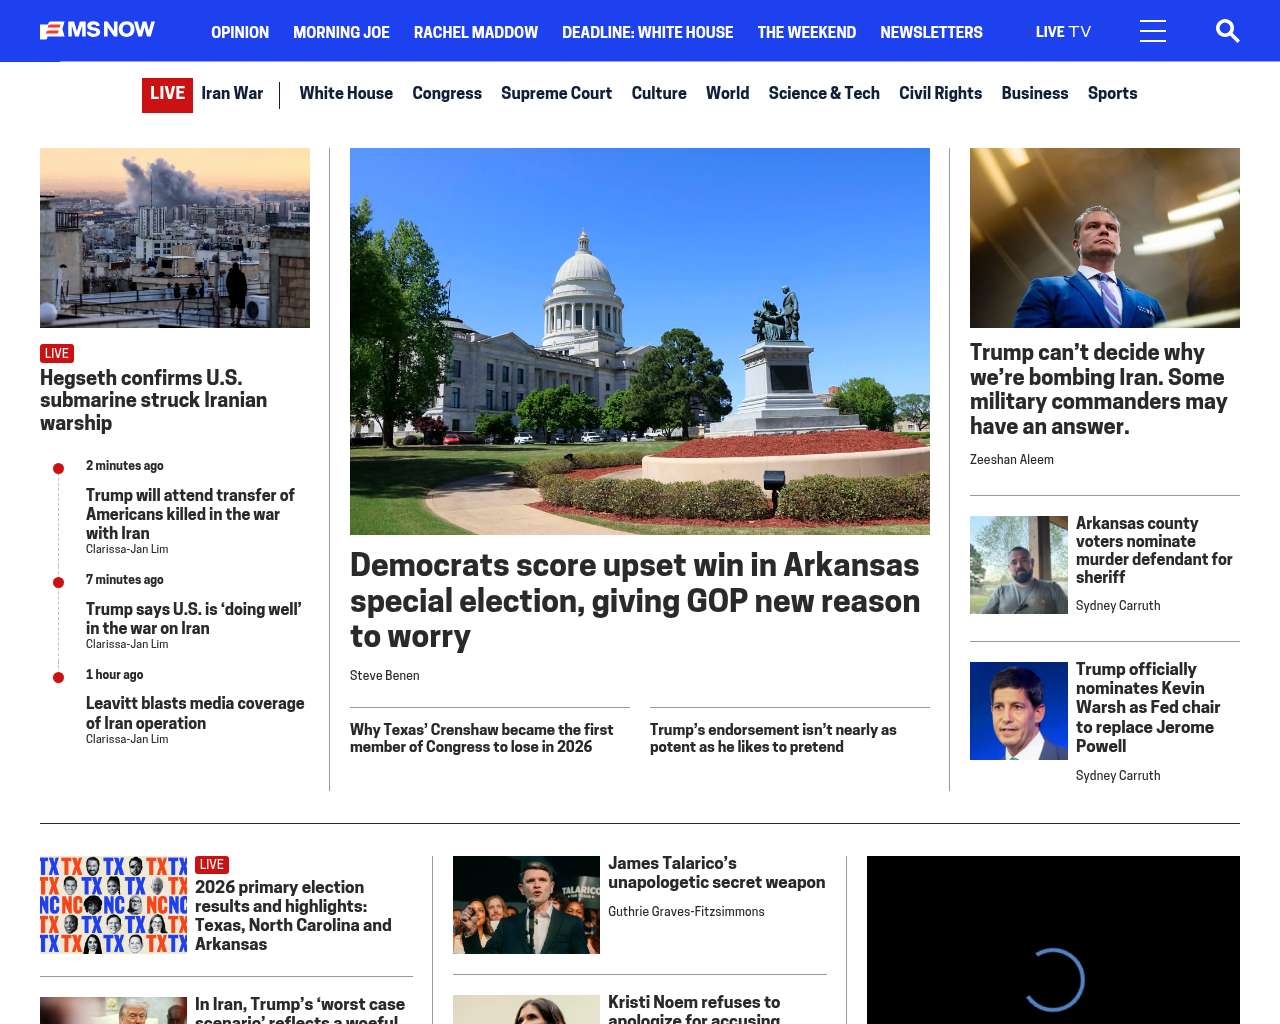The width and height of the screenshot is (1280, 1024).
Task: Open the hamburger menu icon
Action: (1152, 31)
